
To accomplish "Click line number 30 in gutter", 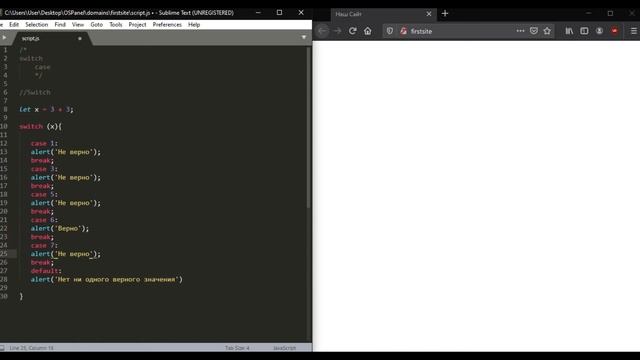I will [x=4, y=296].
